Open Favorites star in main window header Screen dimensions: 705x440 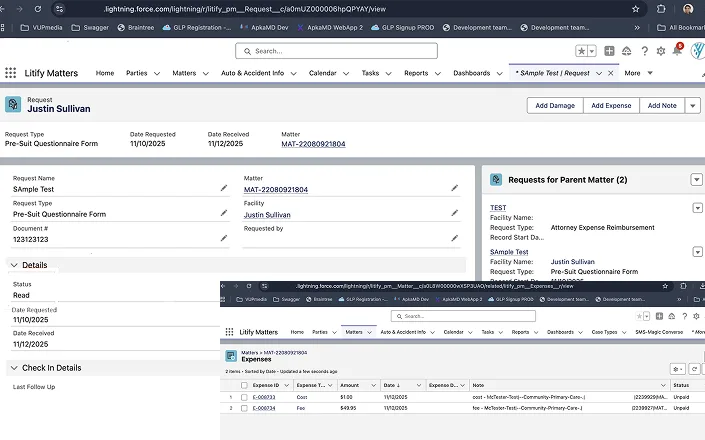pyautogui.click(x=581, y=51)
